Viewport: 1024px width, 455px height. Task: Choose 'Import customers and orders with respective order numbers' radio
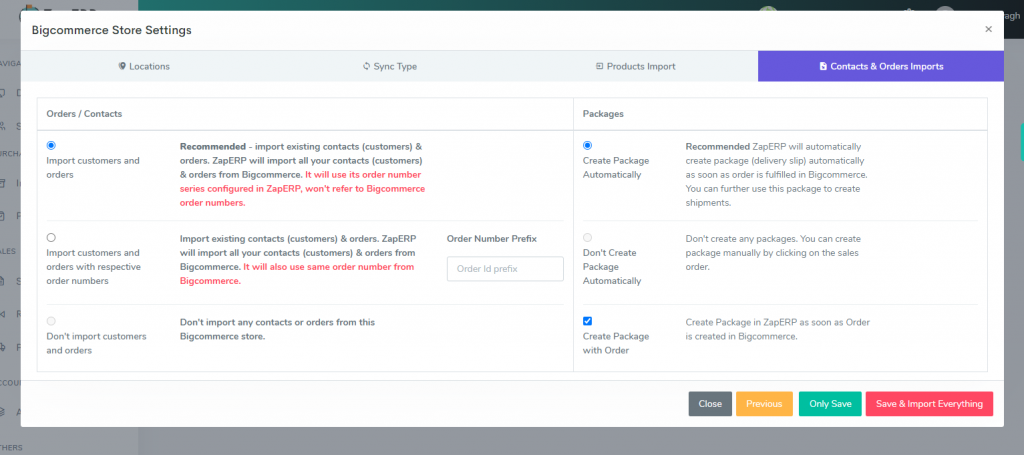click(x=51, y=238)
